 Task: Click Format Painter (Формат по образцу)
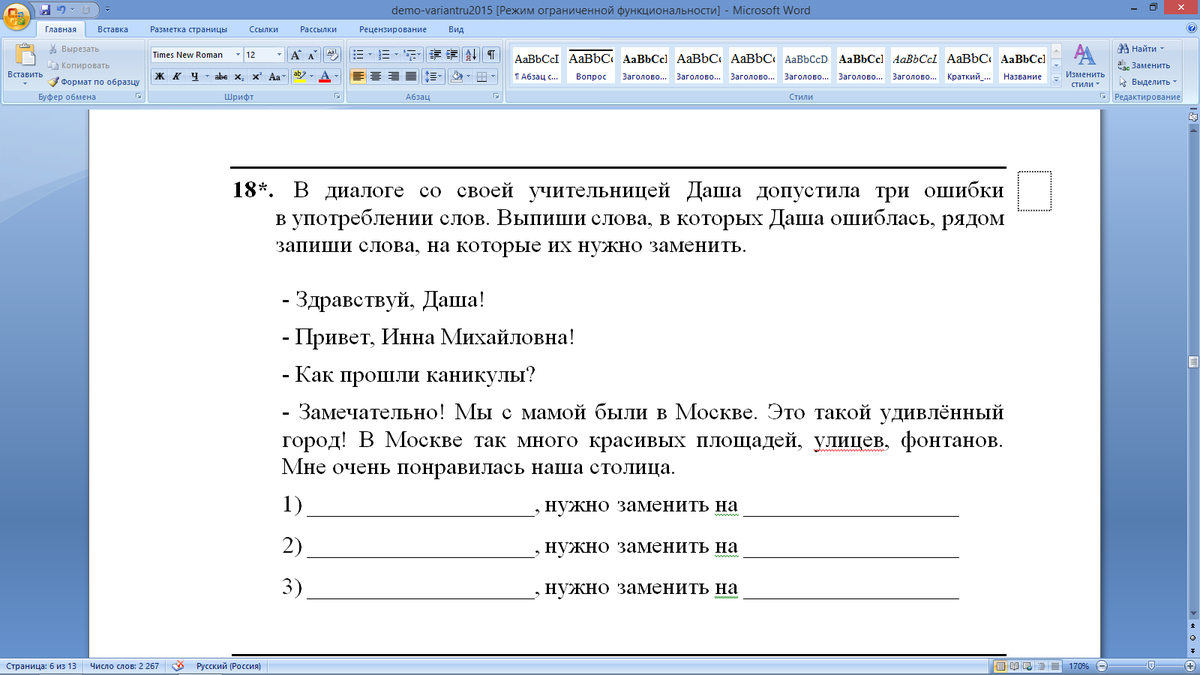tap(94, 82)
